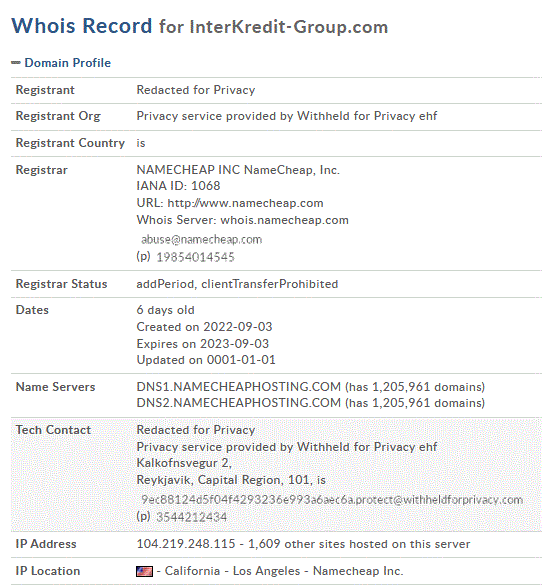Click the 'Registrant Org' row label
542x586 pixels.
[58, 116]
